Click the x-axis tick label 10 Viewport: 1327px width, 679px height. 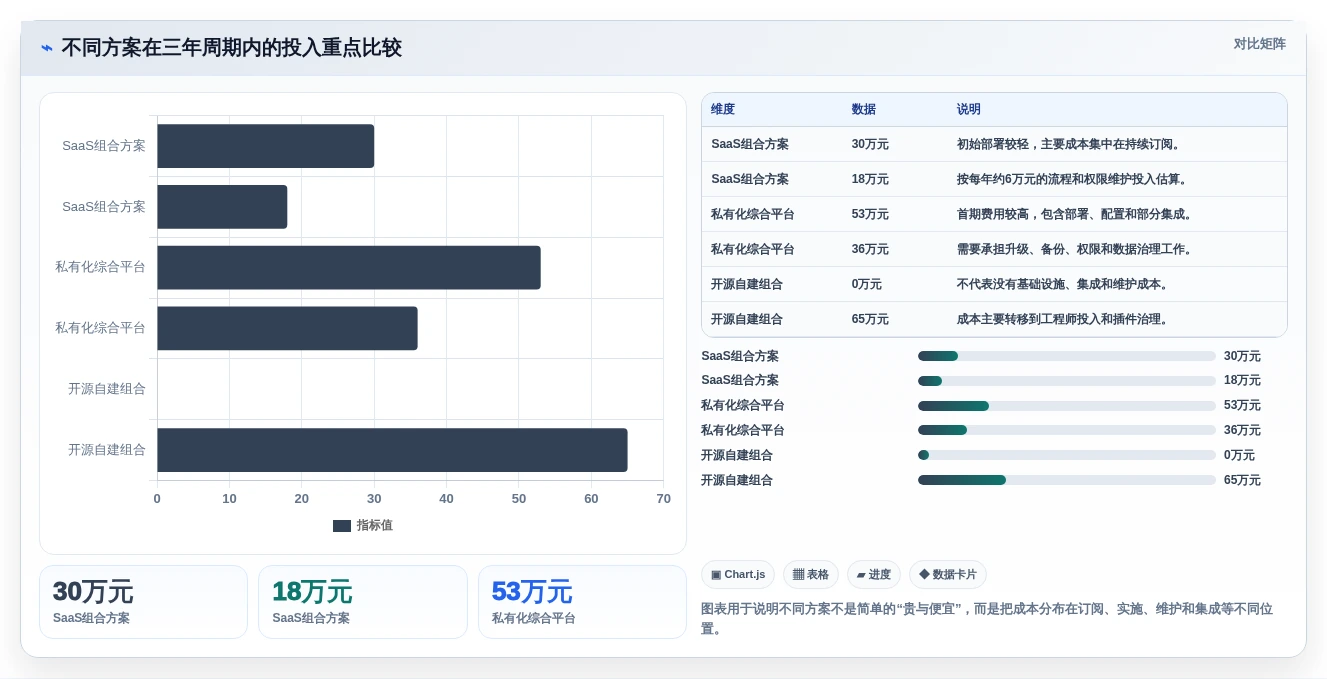[x=229, y=499]
